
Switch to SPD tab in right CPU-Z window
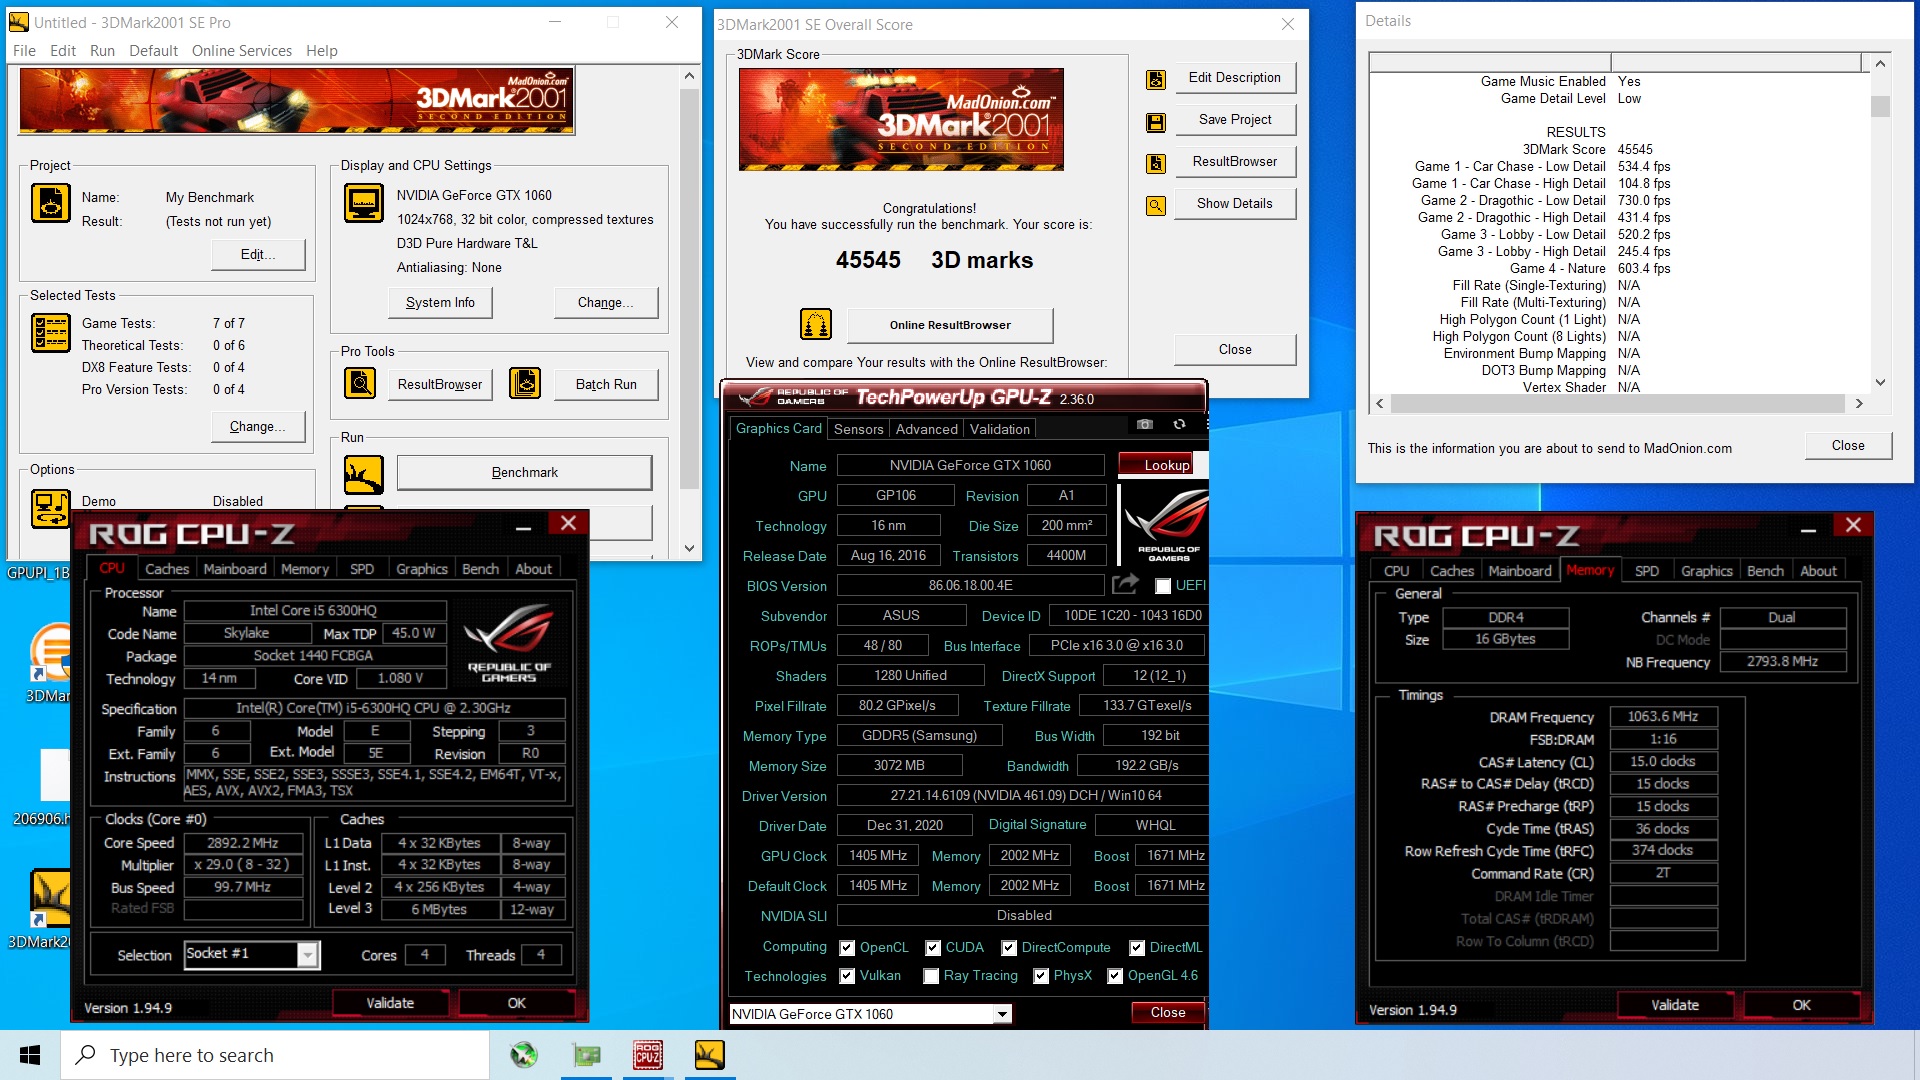point(1647,571)
